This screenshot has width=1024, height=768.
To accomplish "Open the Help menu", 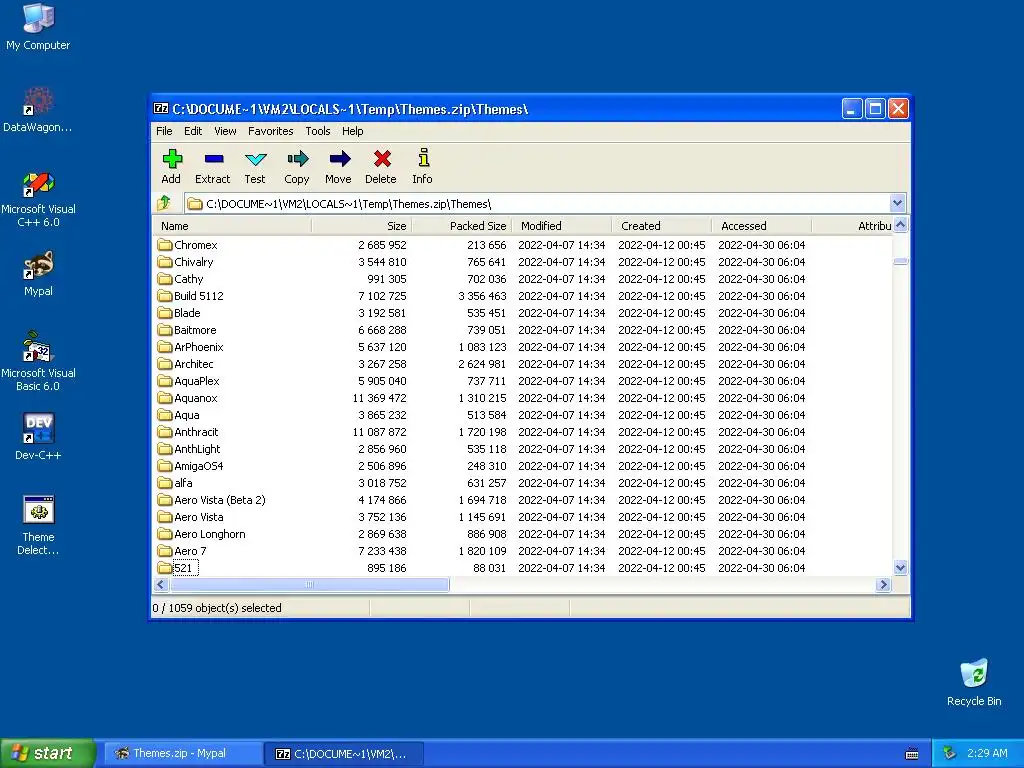I will coord(353,131).
